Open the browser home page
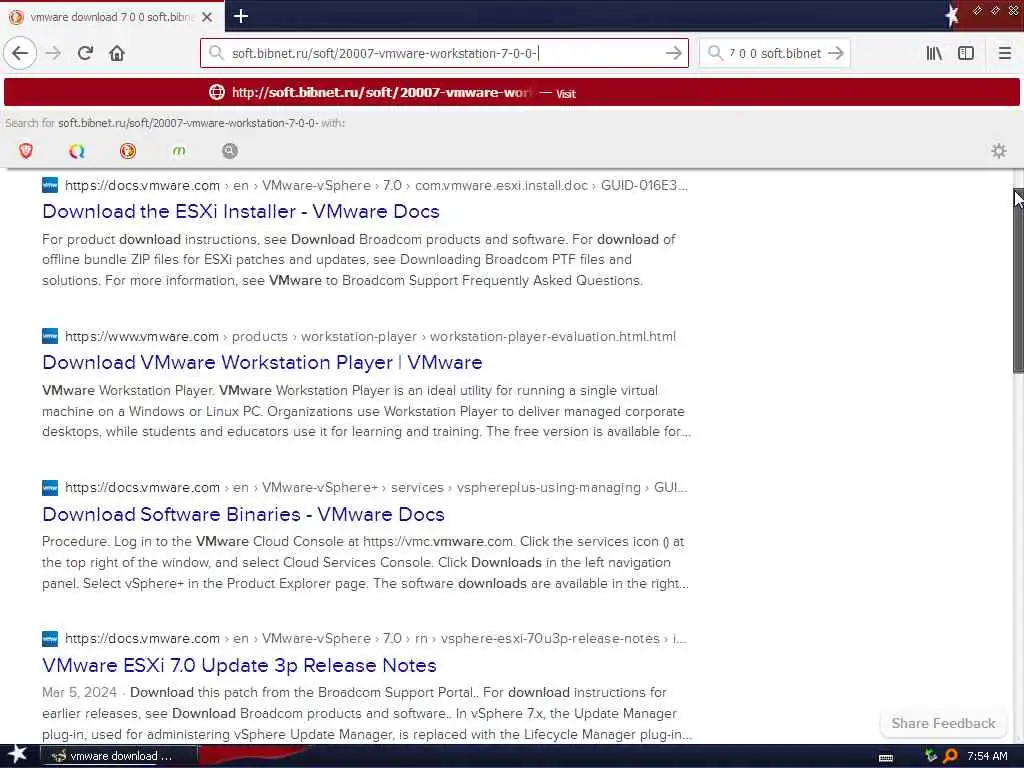 [117, 53]
